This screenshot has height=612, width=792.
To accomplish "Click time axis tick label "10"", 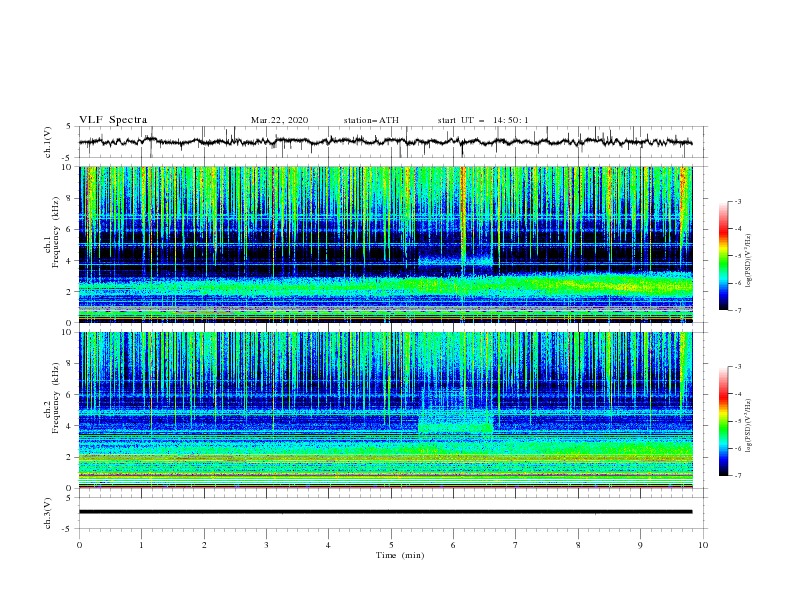I will (x=703, y=545).
